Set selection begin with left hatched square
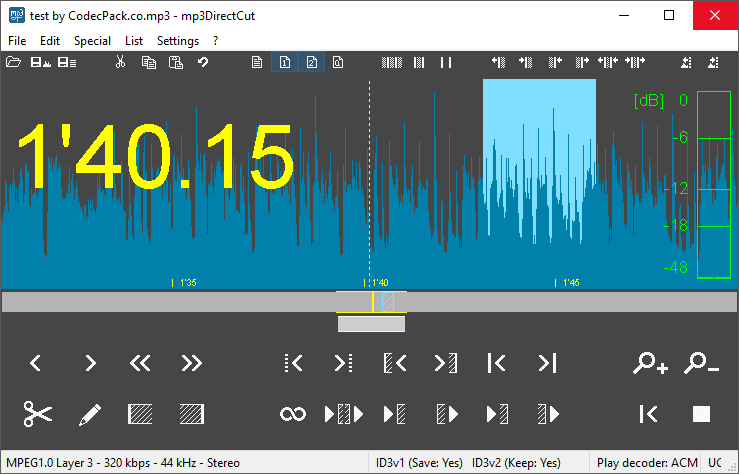The height and width of the screenshot is (474, 739). click(140, 414)
